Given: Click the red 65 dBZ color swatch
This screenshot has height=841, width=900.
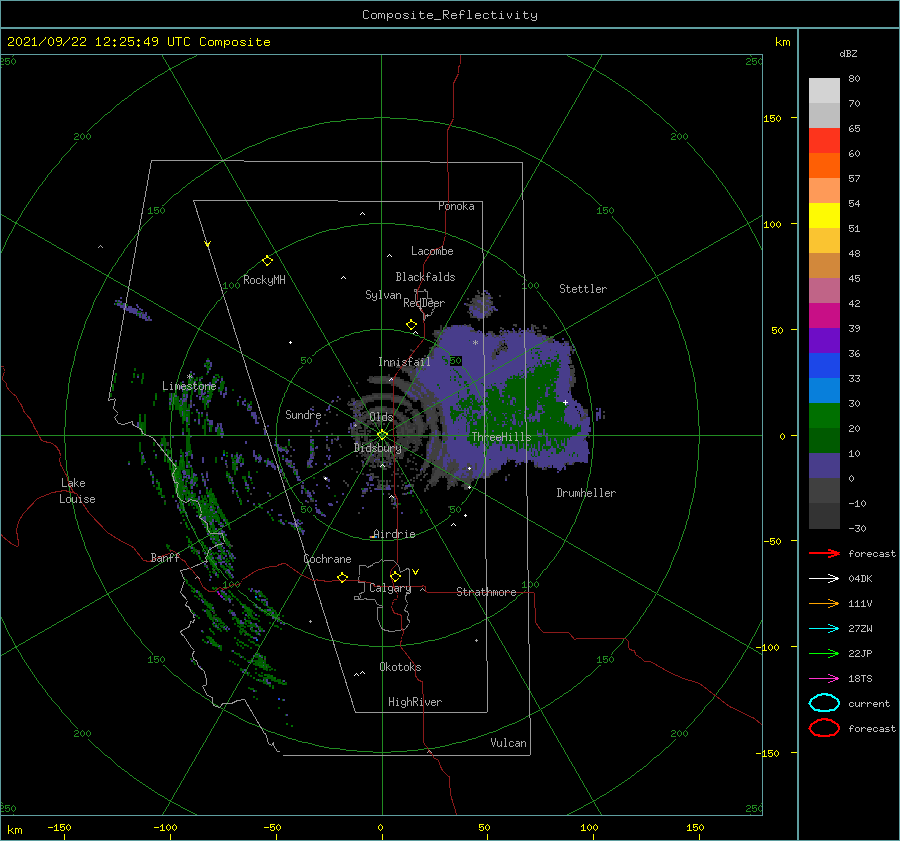Looking at the screenshot, I should (824, 141).
